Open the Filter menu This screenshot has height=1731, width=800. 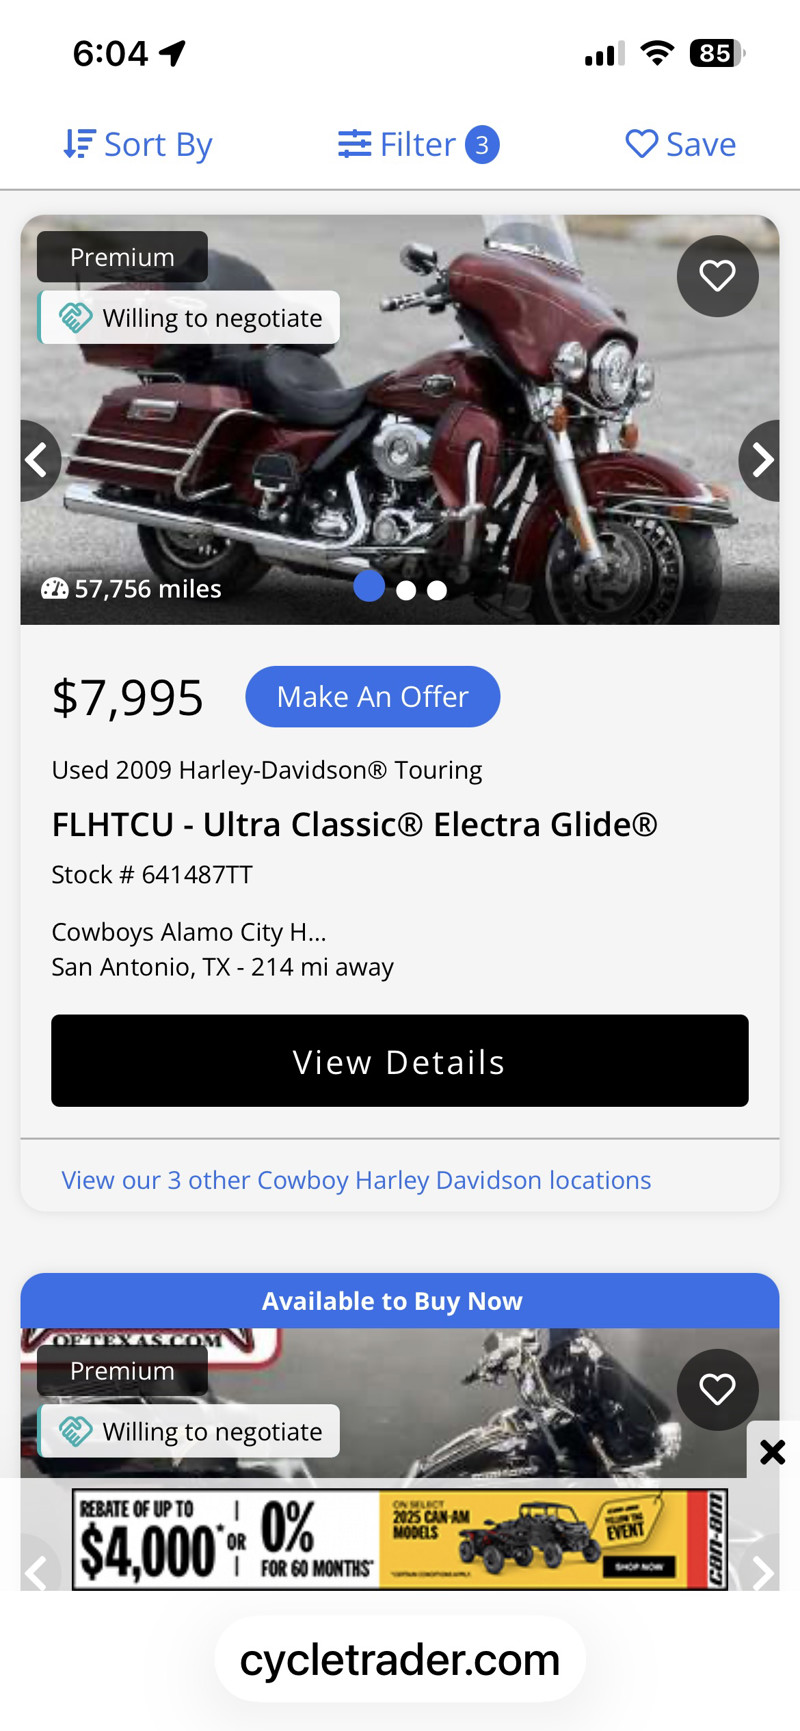pos(398,144)
